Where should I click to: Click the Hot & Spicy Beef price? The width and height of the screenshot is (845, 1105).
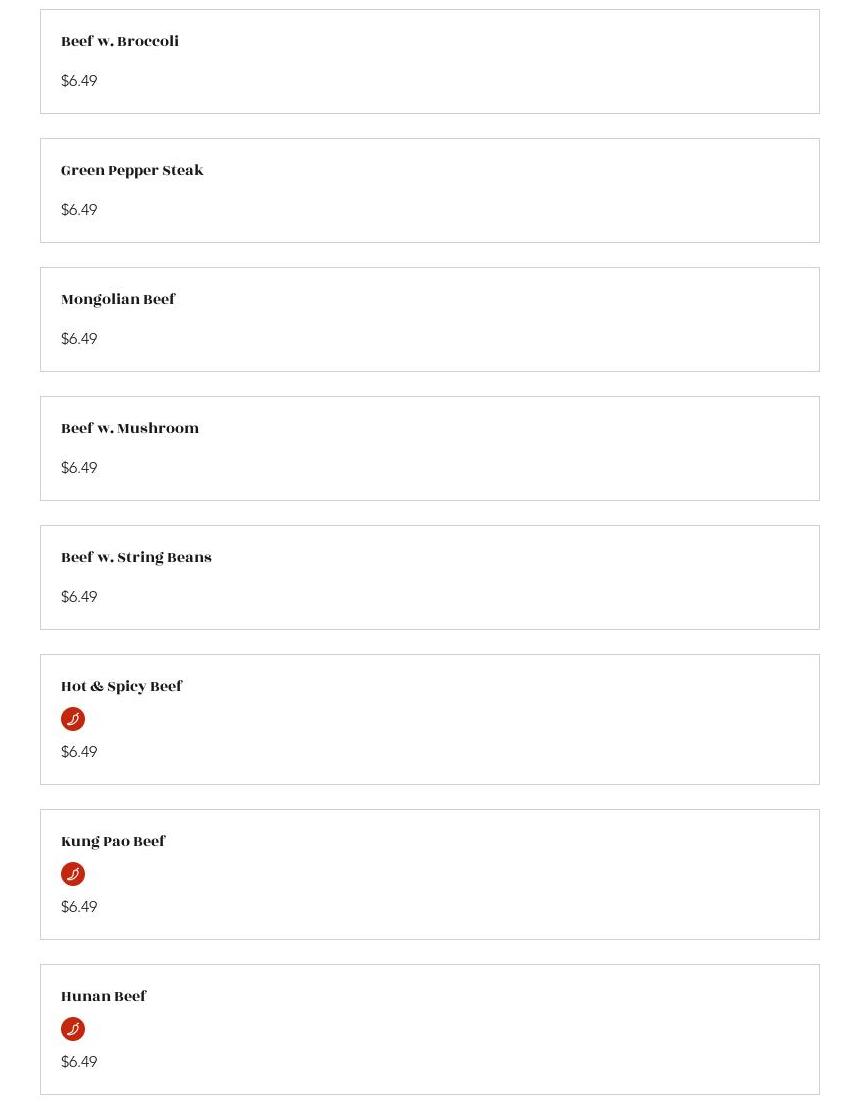click(x=79, y=752)
